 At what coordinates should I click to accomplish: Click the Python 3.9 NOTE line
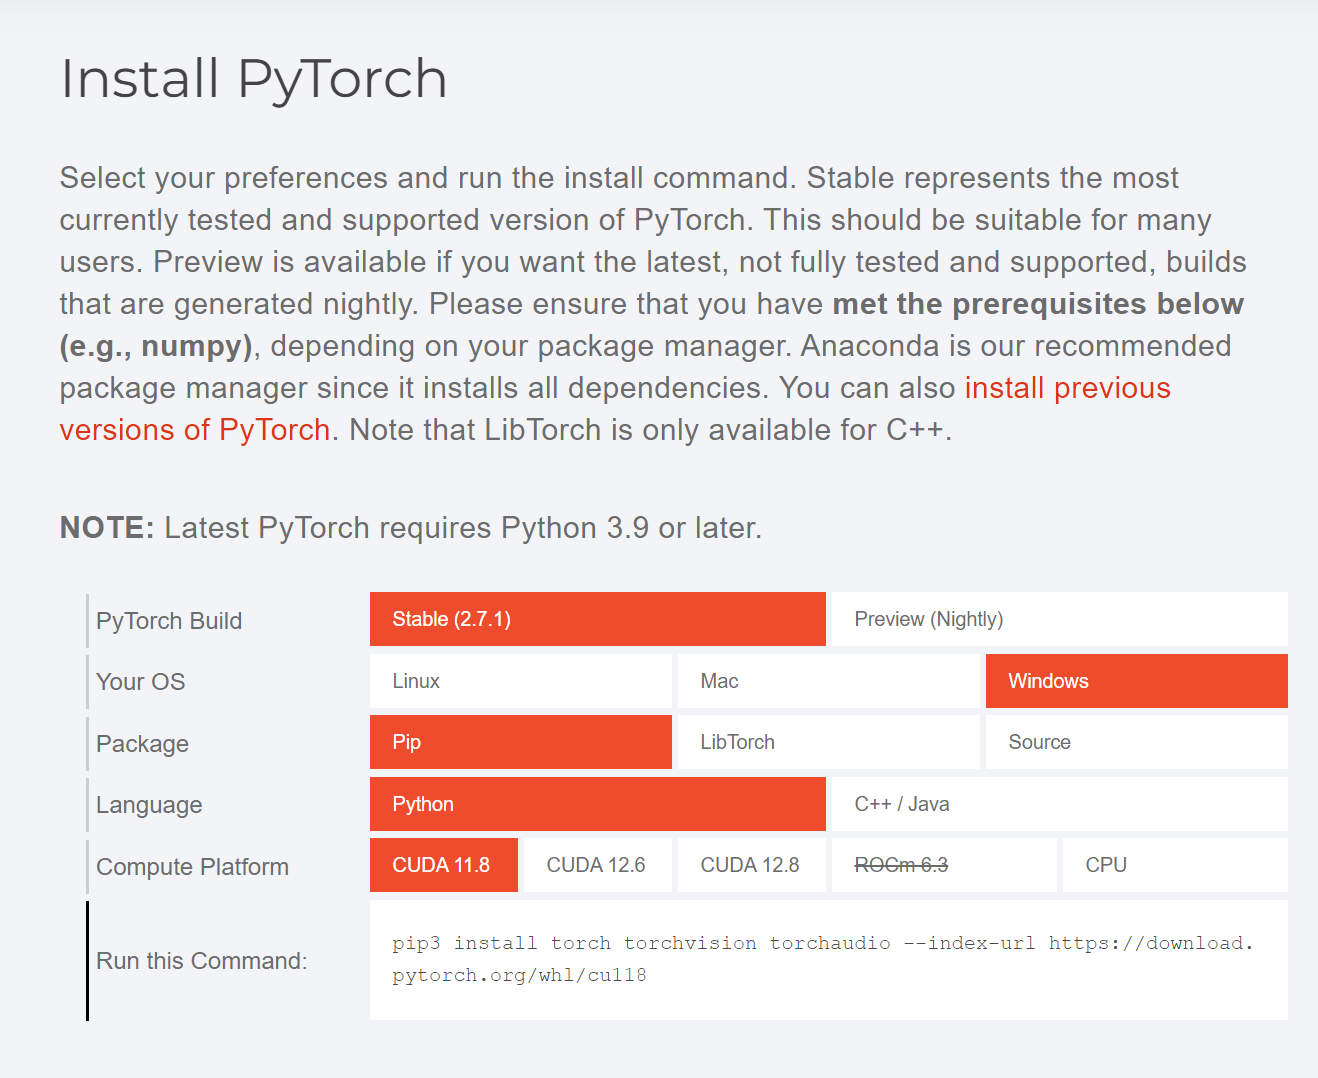pyautogui.click(x=411, y=527)
